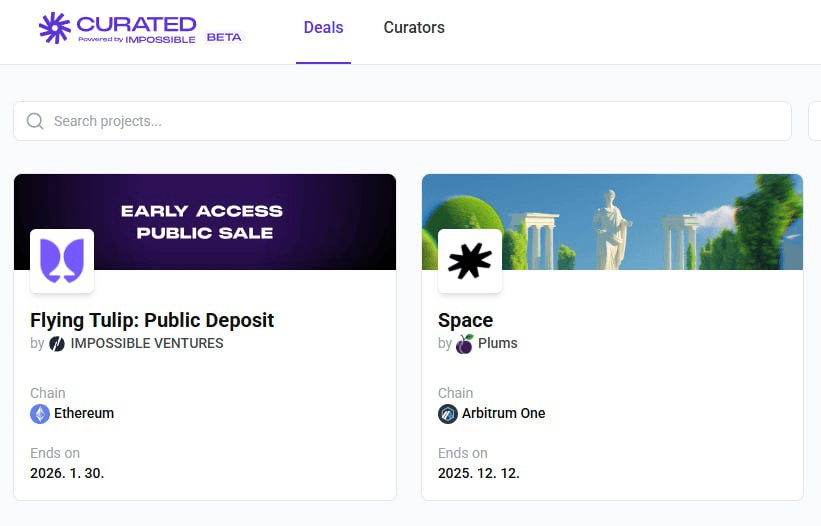Image resolution: width=821 pixels, height=526 pixels.
Task: Click the Arbitrum One chain icon
Action: coord(448,414)
